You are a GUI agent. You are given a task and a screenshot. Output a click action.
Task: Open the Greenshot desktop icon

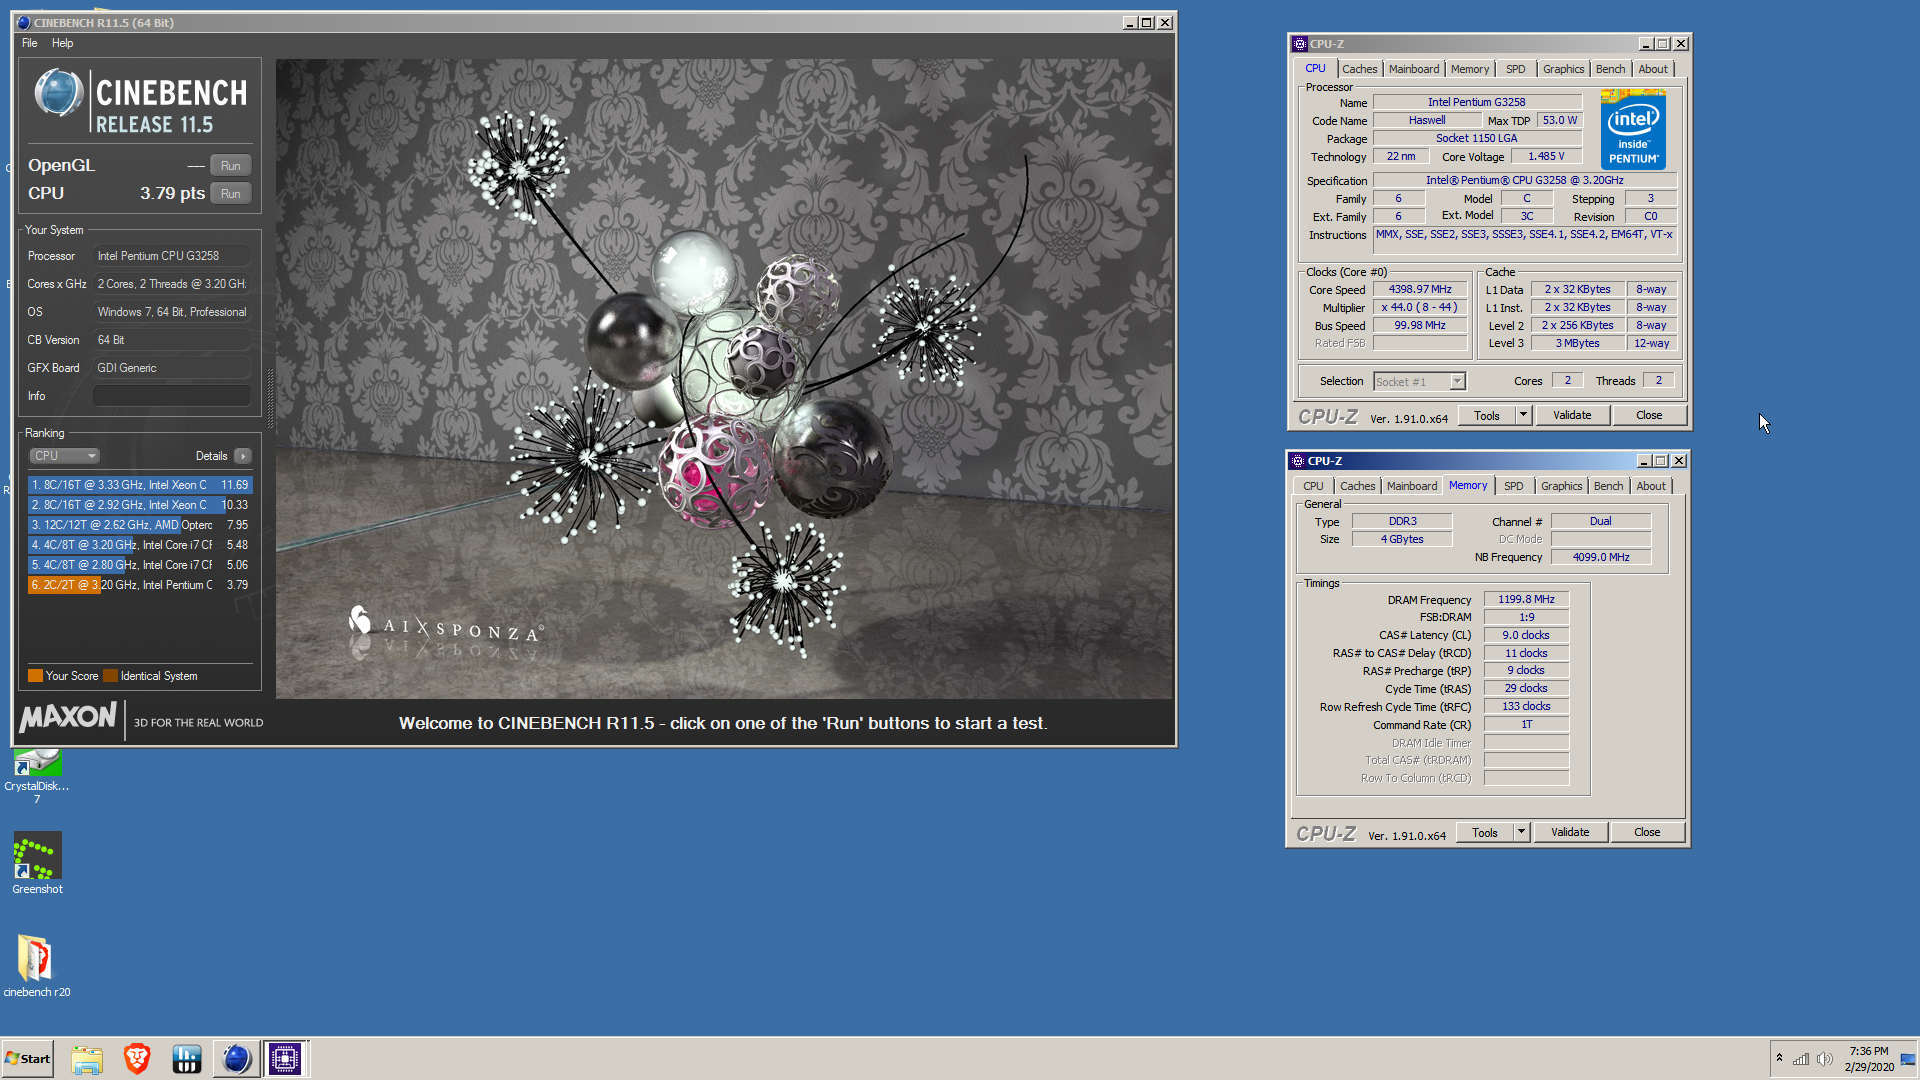tap(37, 863)
